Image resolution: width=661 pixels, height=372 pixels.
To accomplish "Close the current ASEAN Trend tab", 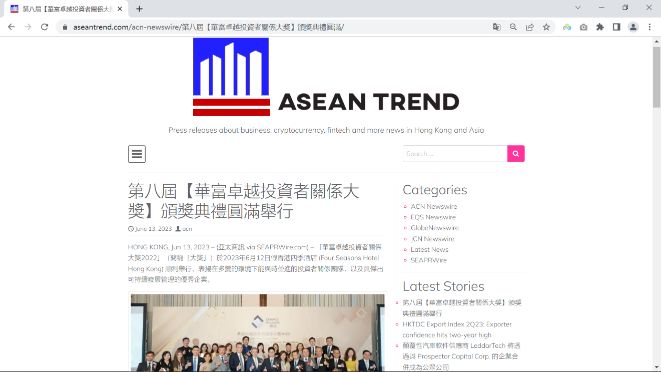I will (x=120, y=8).
